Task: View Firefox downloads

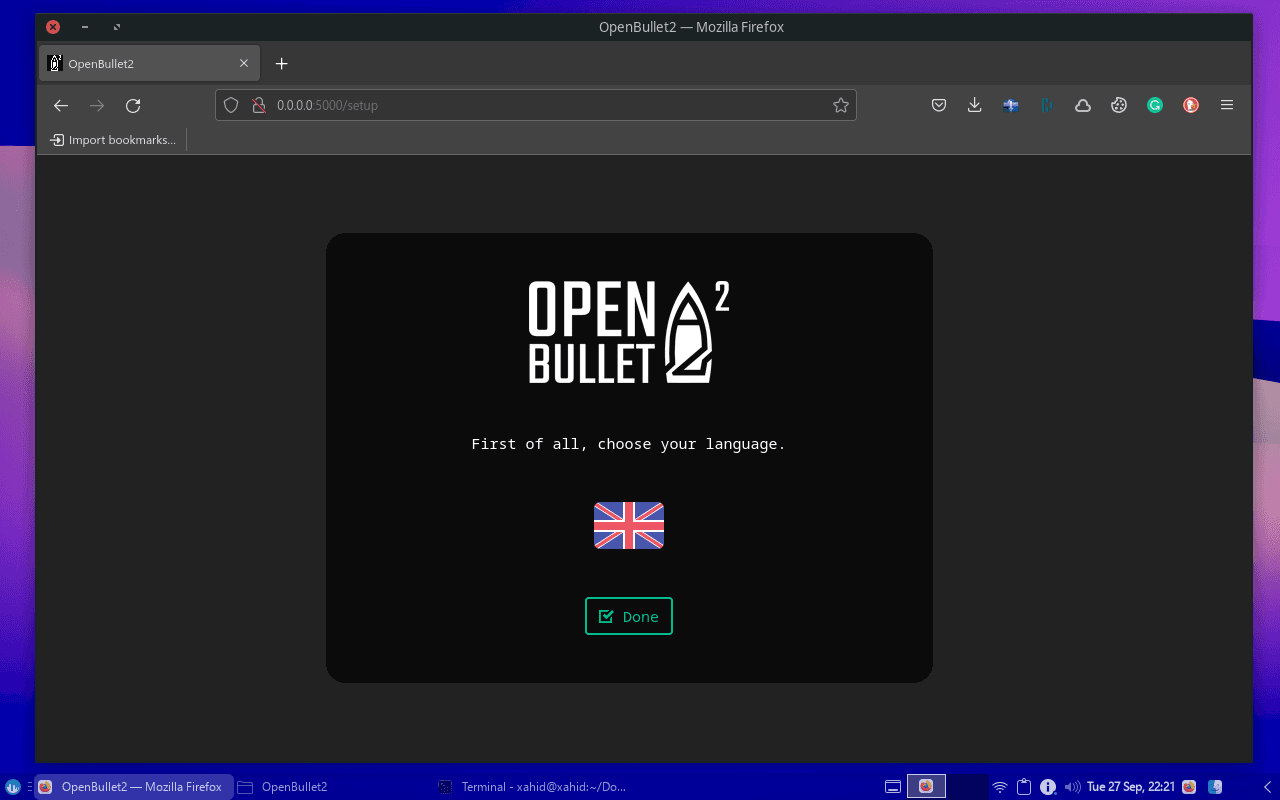Action: click(974, 104)
